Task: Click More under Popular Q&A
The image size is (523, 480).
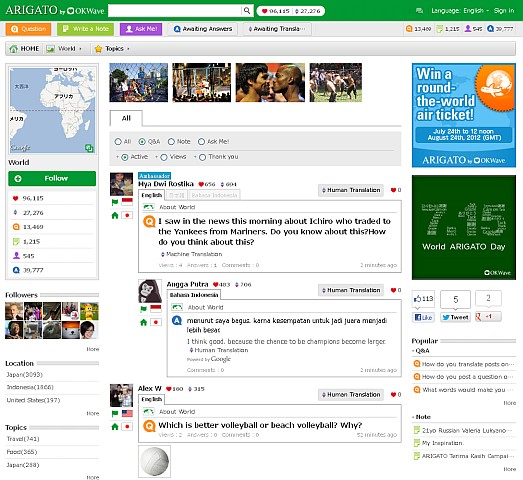Action: [510, 403]
